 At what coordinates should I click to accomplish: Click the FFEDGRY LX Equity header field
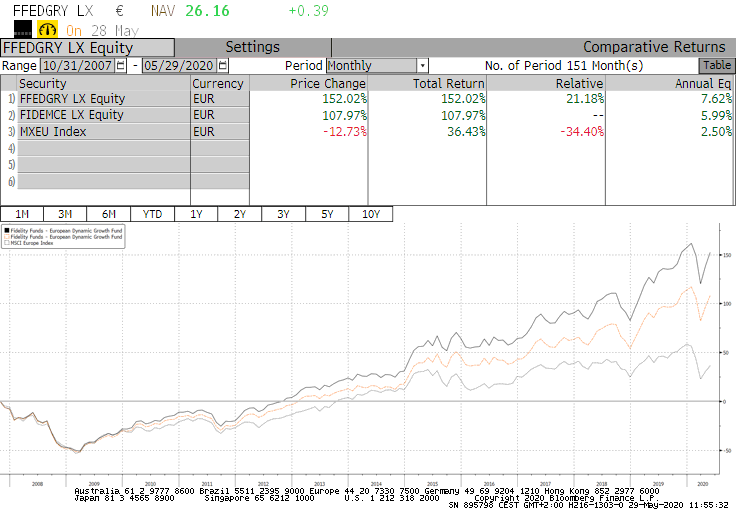[x=88, y=47]
